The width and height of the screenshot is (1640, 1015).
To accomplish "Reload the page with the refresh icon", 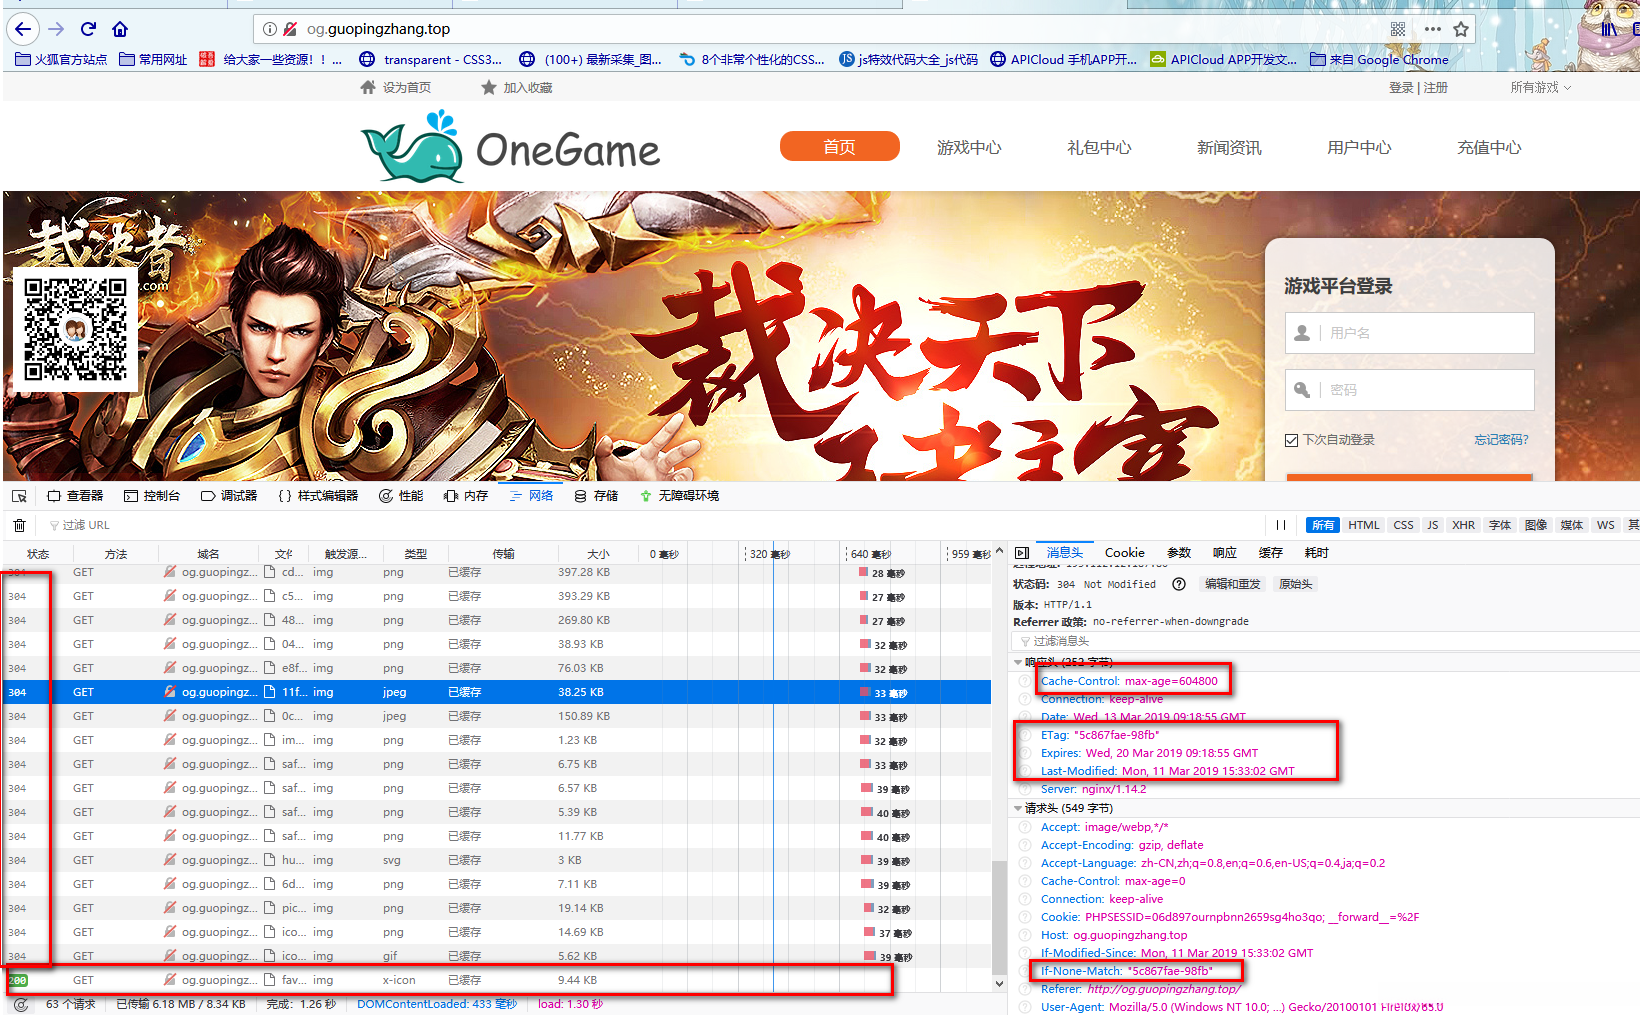I will (88, 29).
